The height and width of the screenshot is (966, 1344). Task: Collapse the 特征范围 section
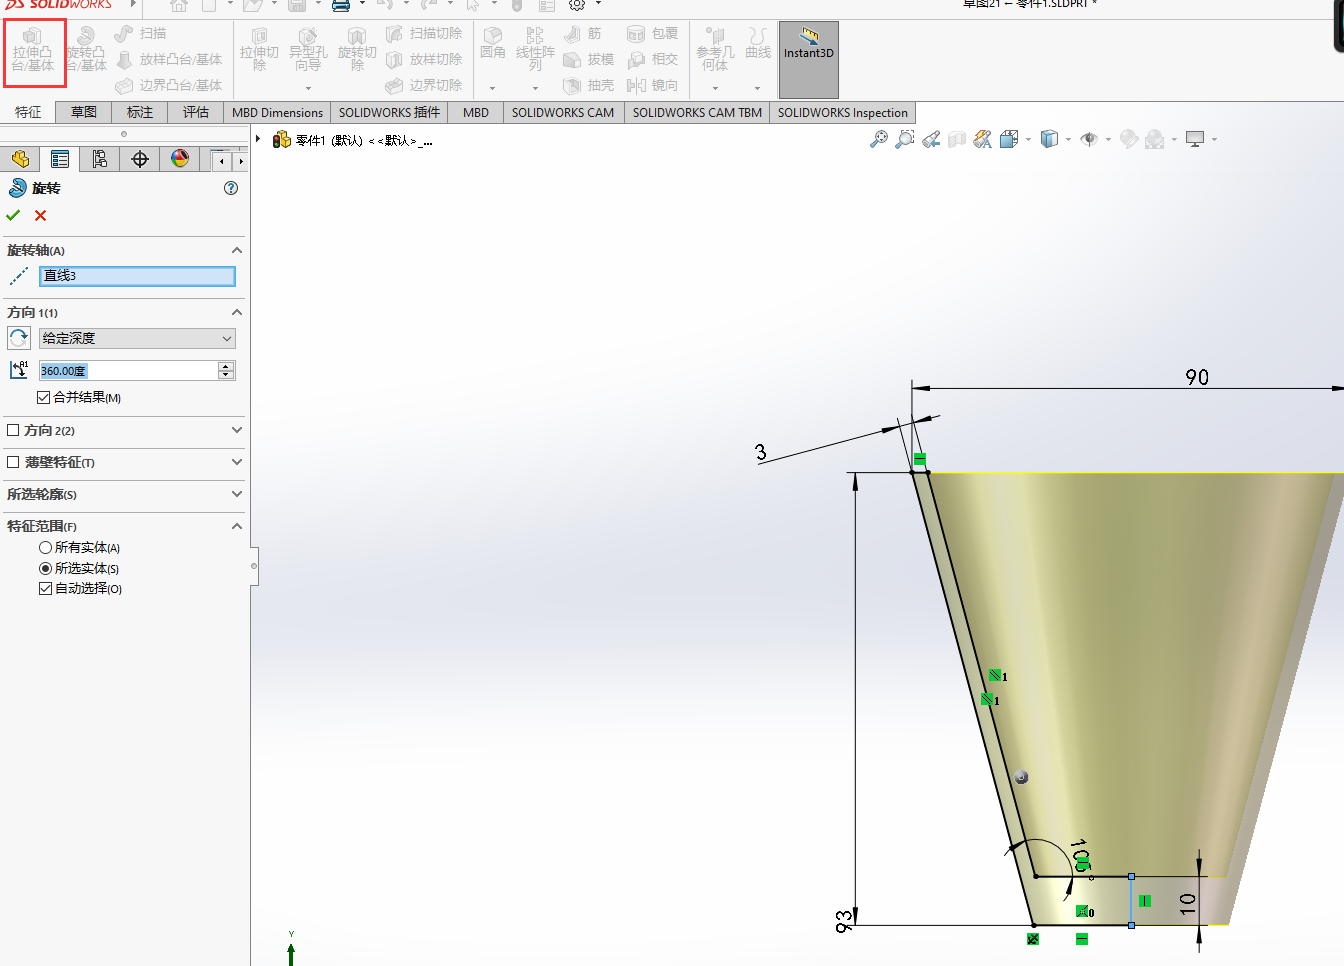coord(237,526)
